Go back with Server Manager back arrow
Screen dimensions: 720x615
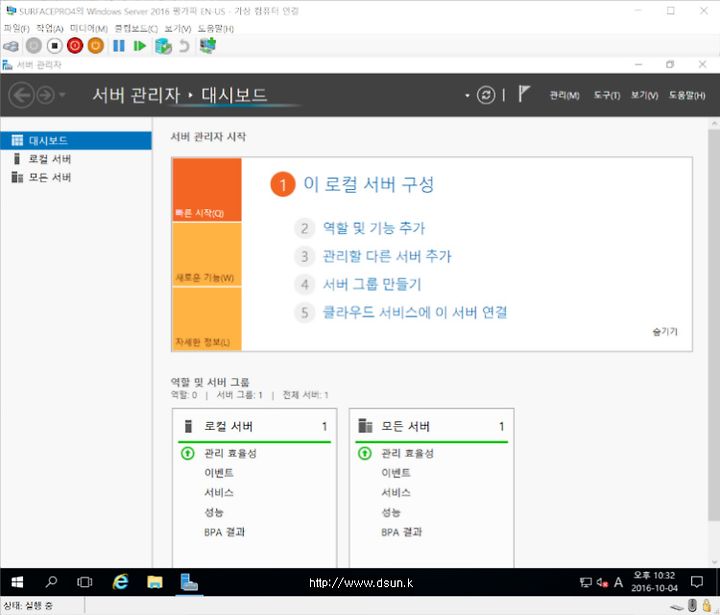(21, 95)
